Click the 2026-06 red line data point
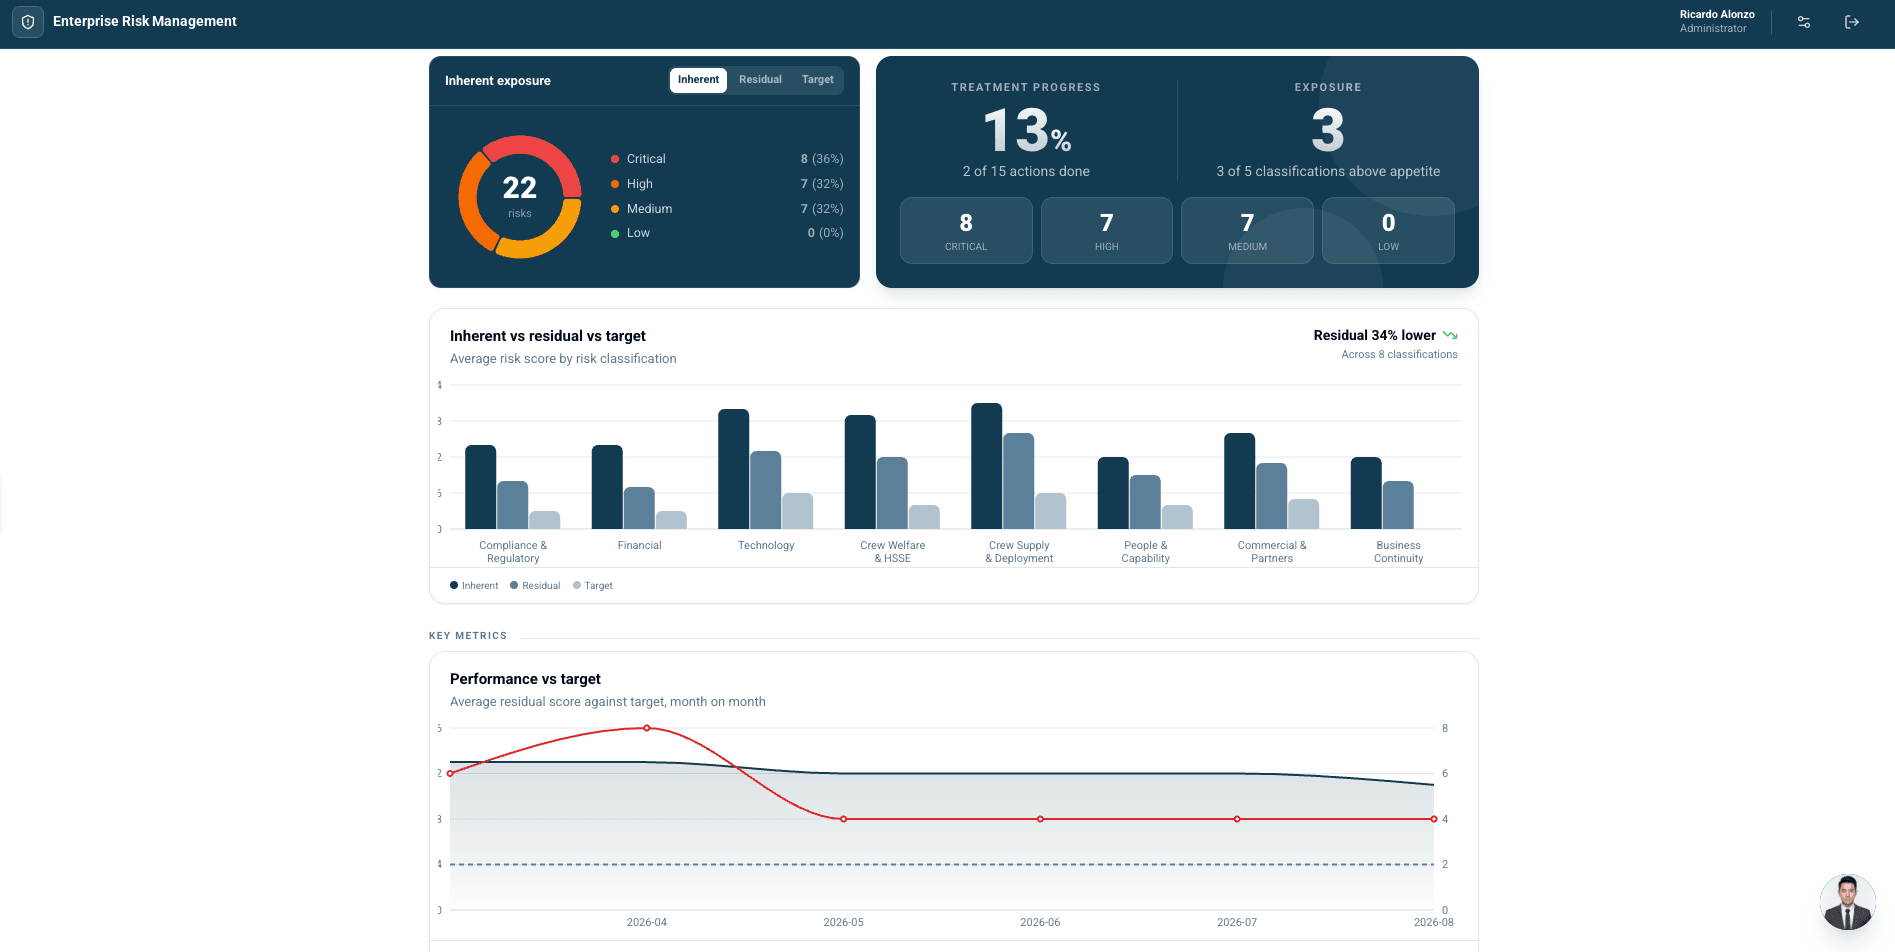The height and width of the screenshot is (952, 1895). (x=1040, y=819)
